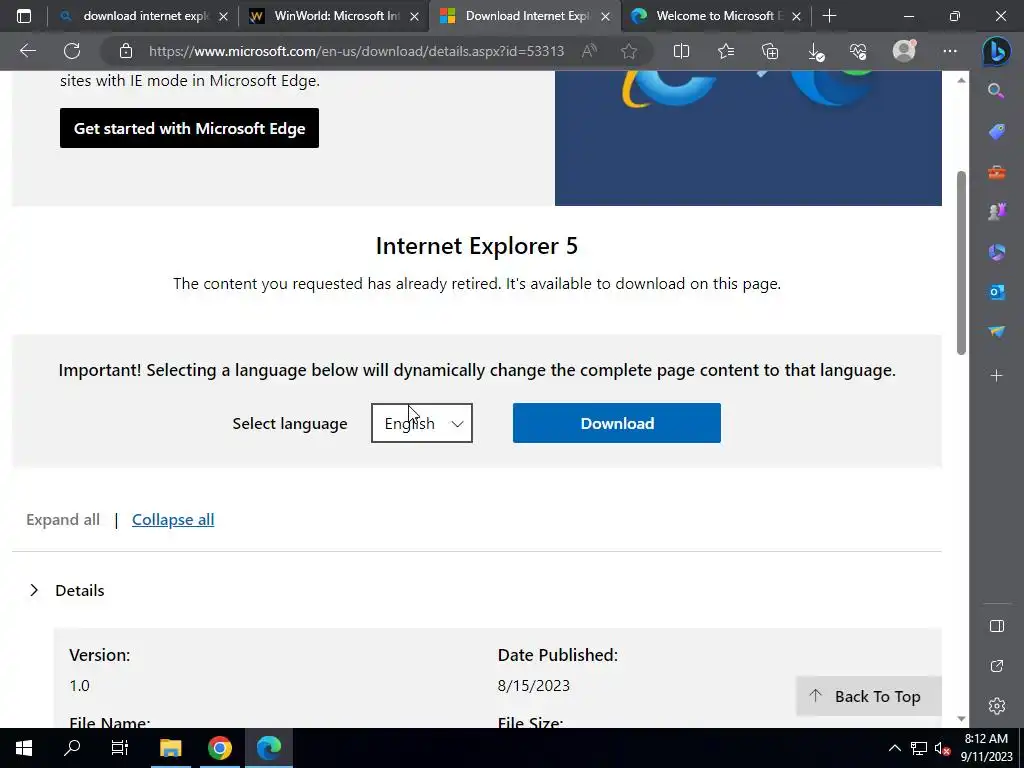The image size is (1024, 768).
Task: Click the Collapse all link
Action: point(173,520)
